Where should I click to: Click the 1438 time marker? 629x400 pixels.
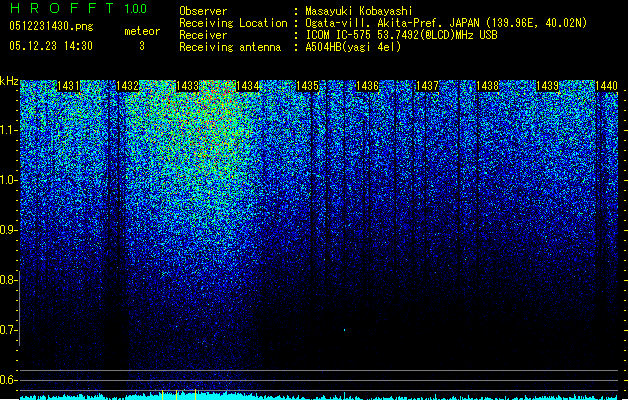point(487,86)
